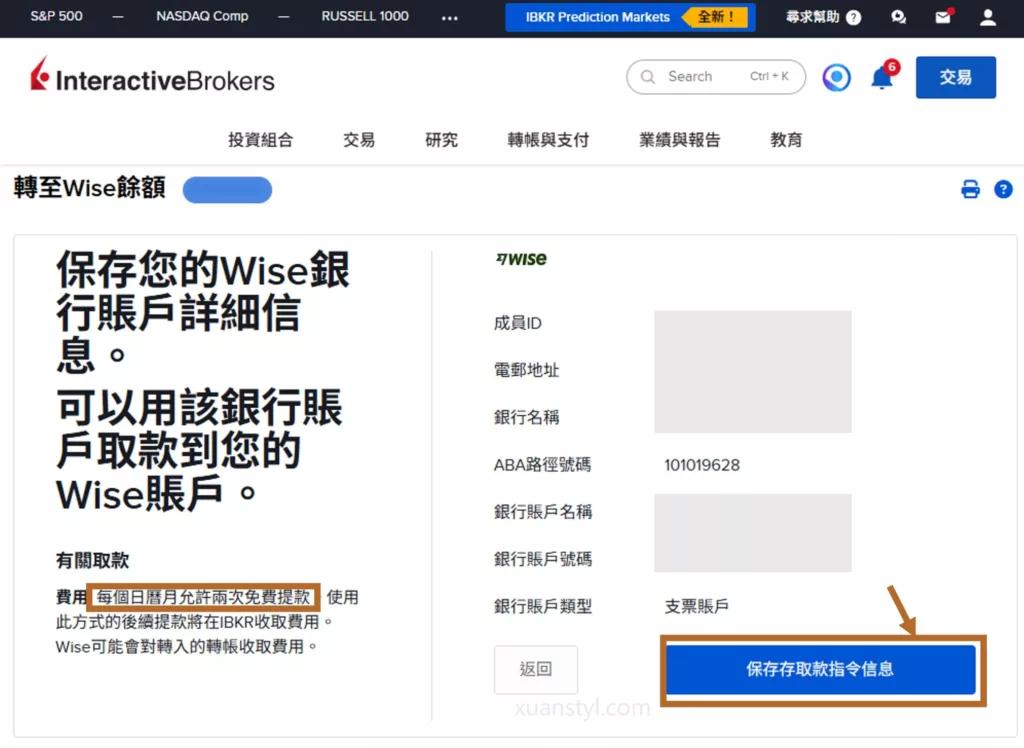Image resolution: width=1024 pixels, height=748 pixels.
Task: Open the 研究 menu
Action: click(441, 140)
